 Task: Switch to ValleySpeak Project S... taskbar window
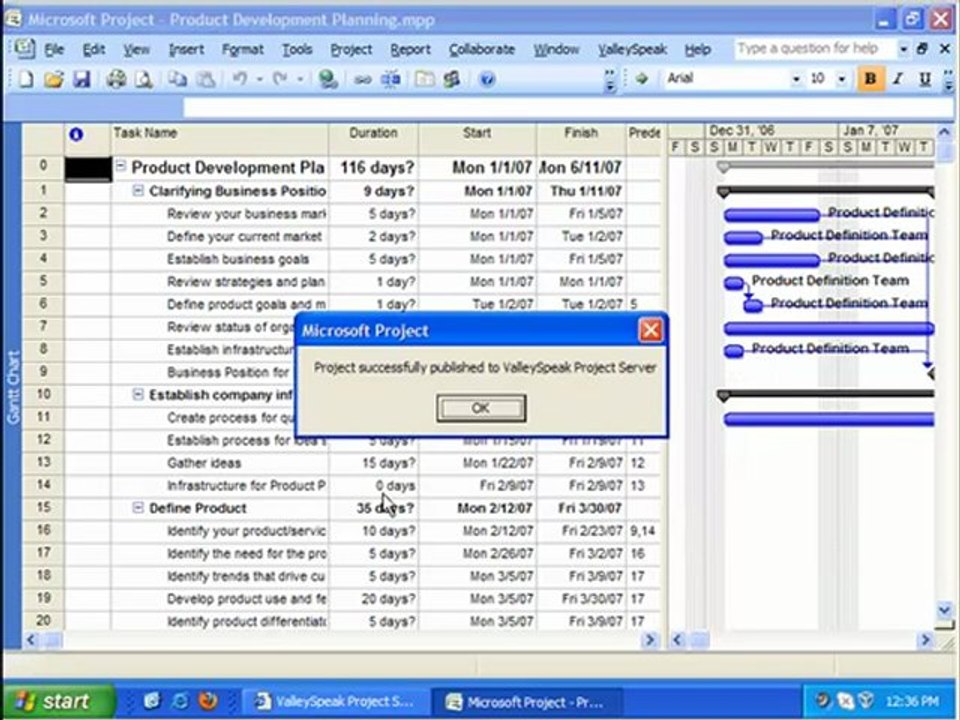click(x=334, y=702)
